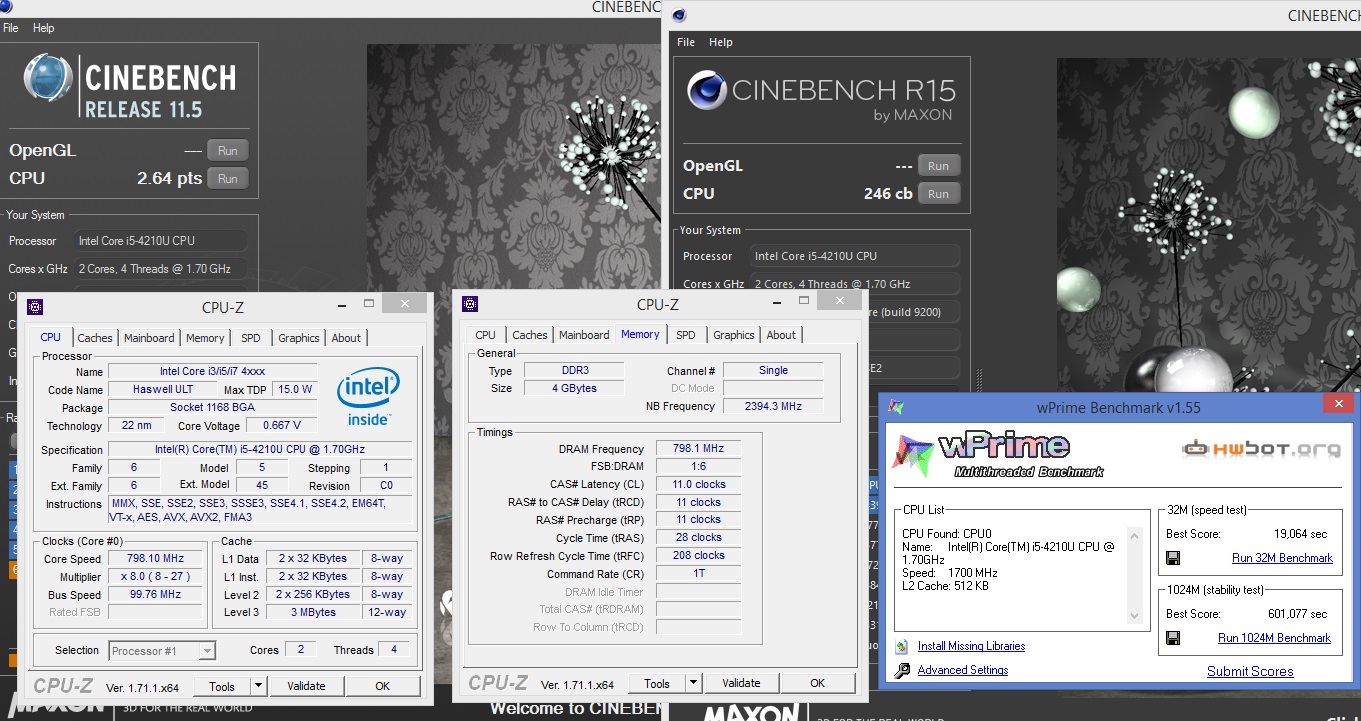The image size is (1361, 721).
Task: Switch to the CPU tab in CPU-Z's Memory tab window
Action: 485,335
